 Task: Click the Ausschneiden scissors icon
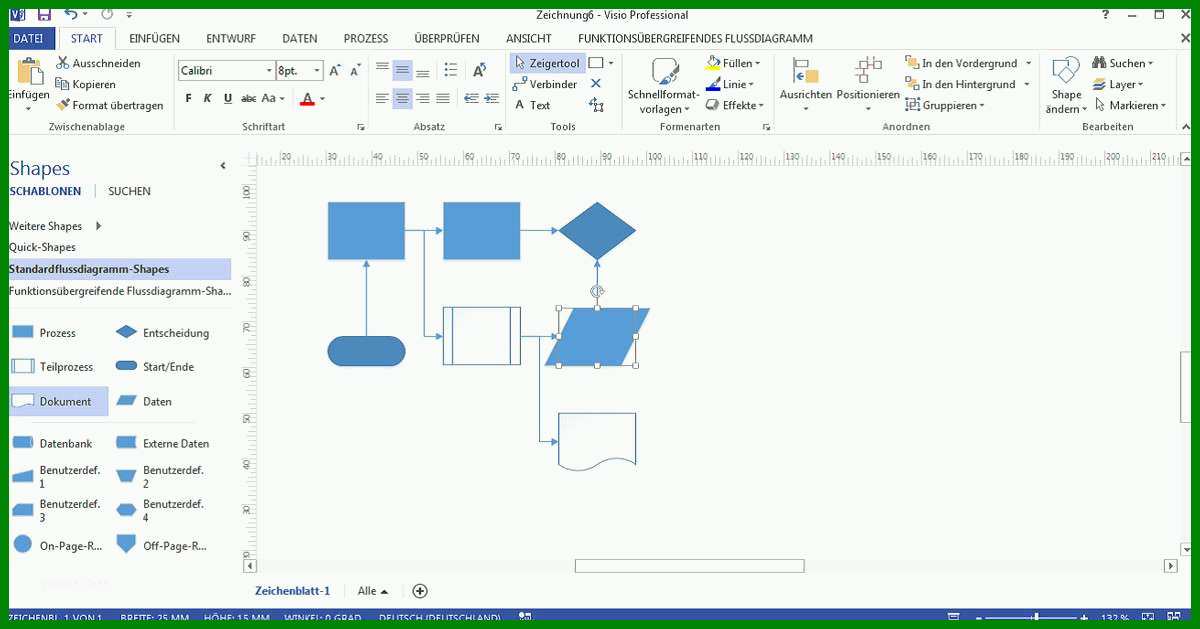(63, 63)
